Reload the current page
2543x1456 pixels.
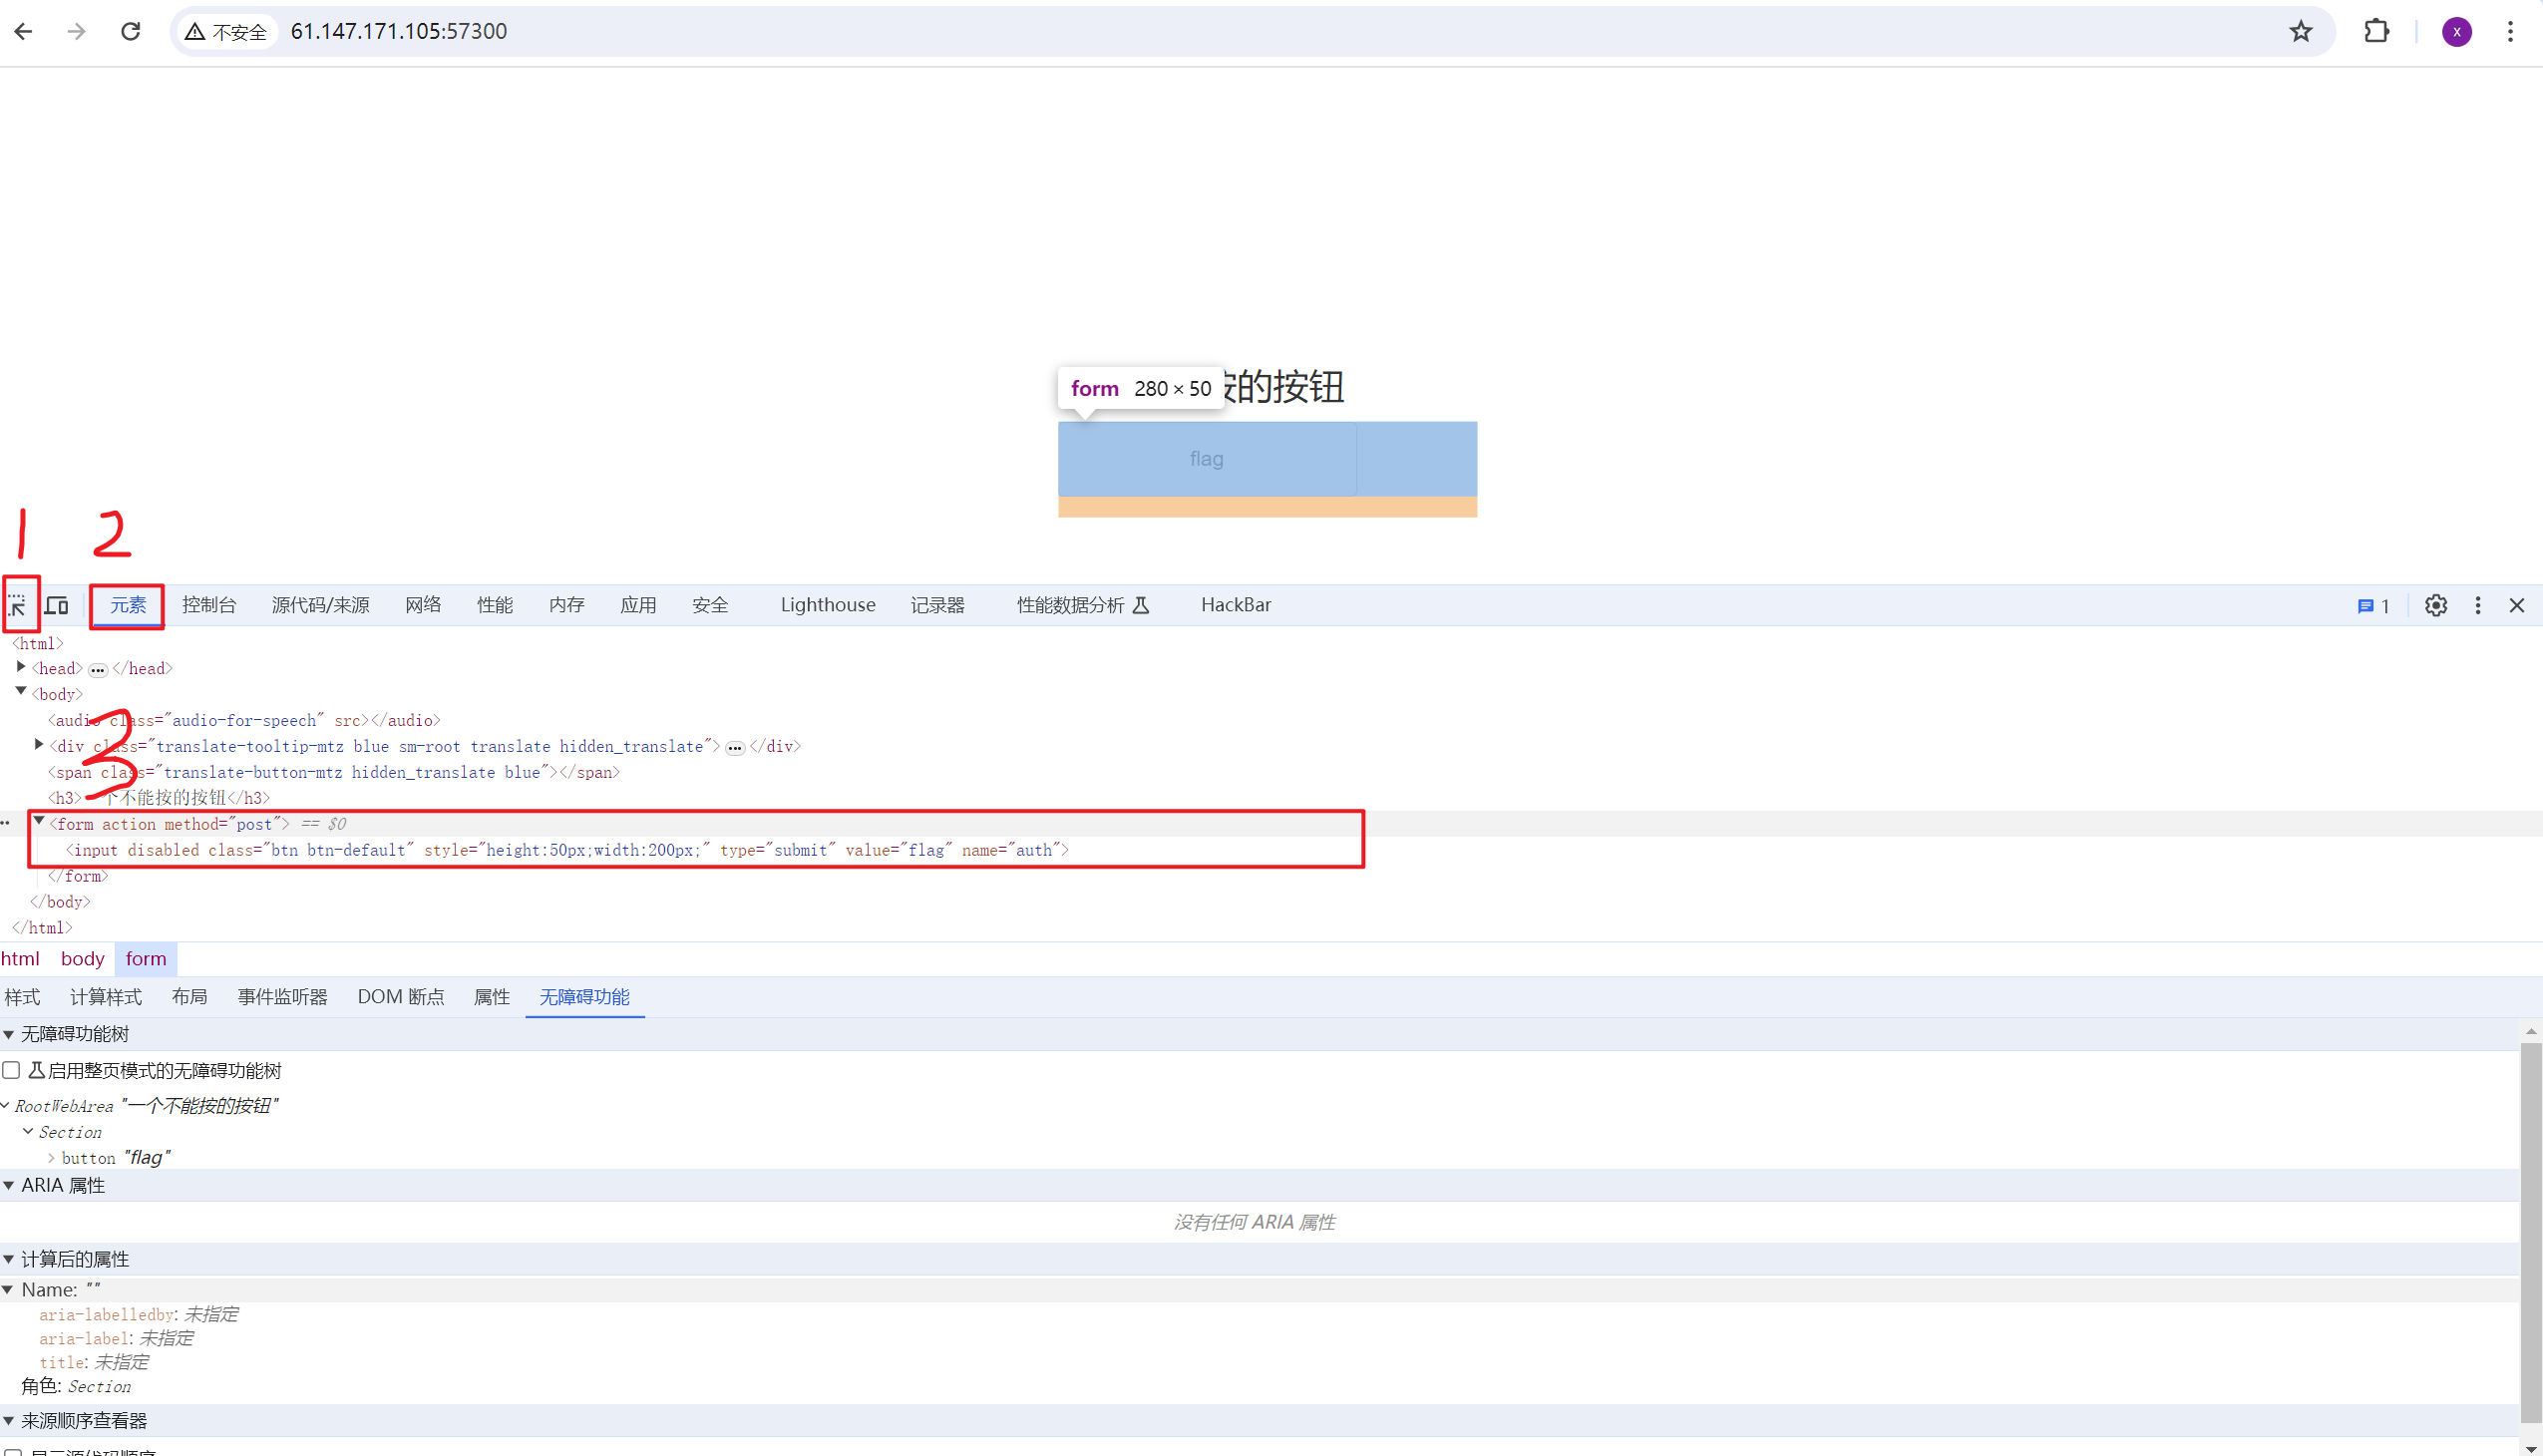[131, 31]
